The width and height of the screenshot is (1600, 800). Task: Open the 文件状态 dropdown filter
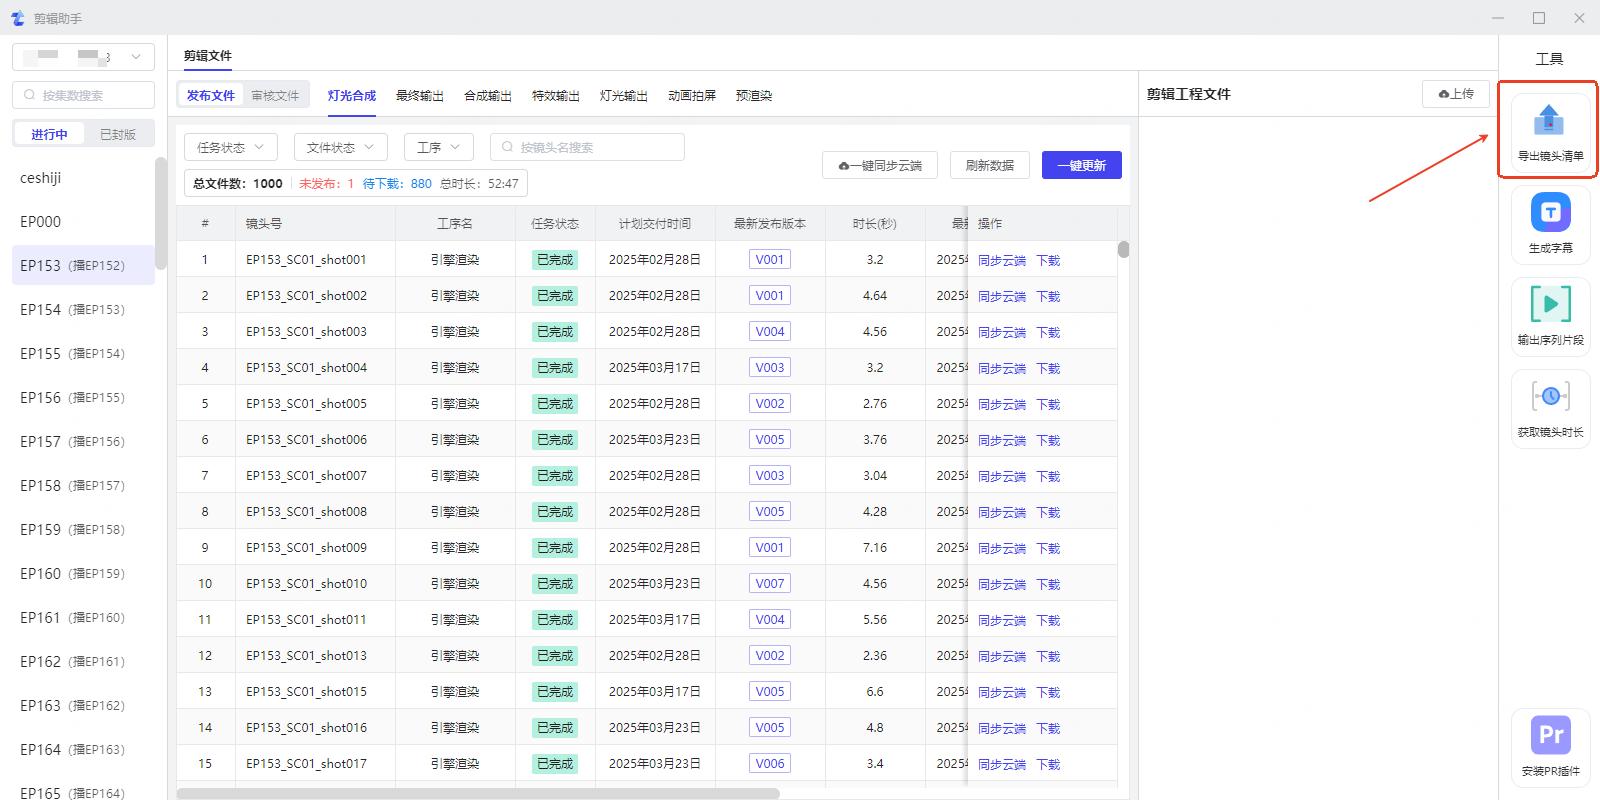coord(340,147)
